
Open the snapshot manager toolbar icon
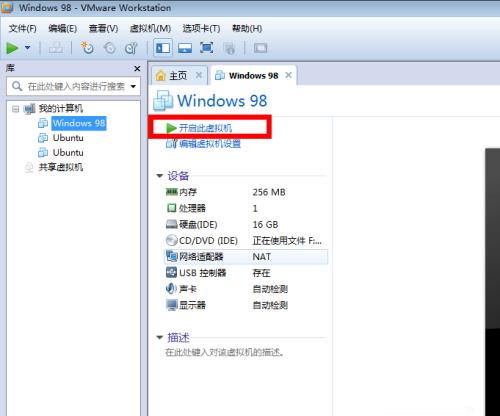point(131,48)
